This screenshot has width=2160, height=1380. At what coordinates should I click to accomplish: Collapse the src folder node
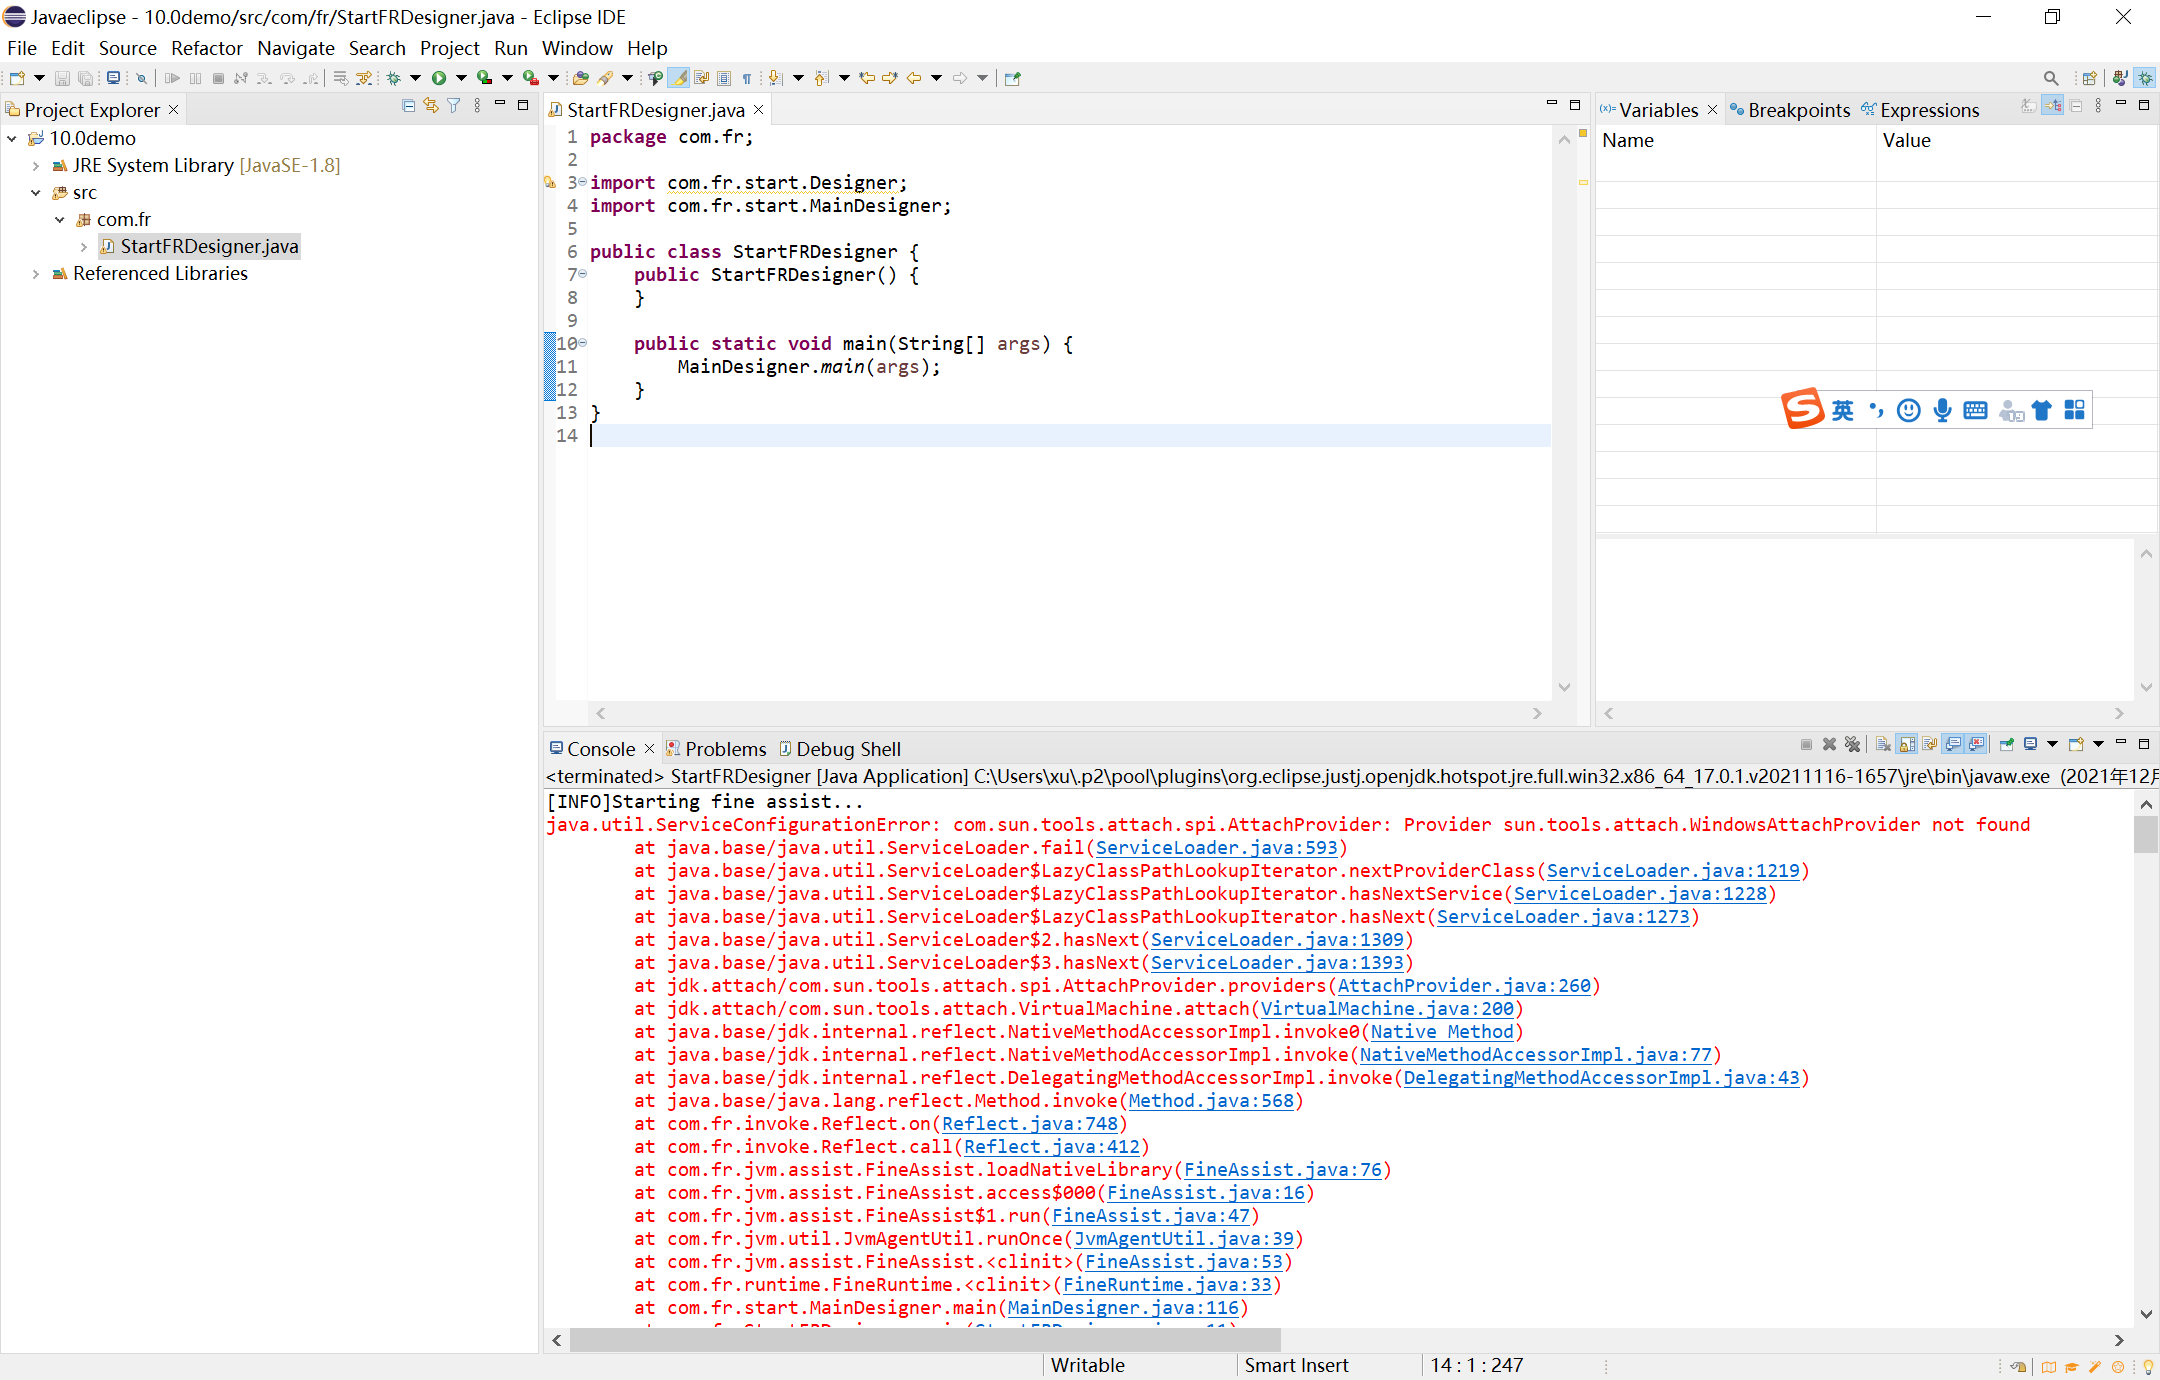36,193
